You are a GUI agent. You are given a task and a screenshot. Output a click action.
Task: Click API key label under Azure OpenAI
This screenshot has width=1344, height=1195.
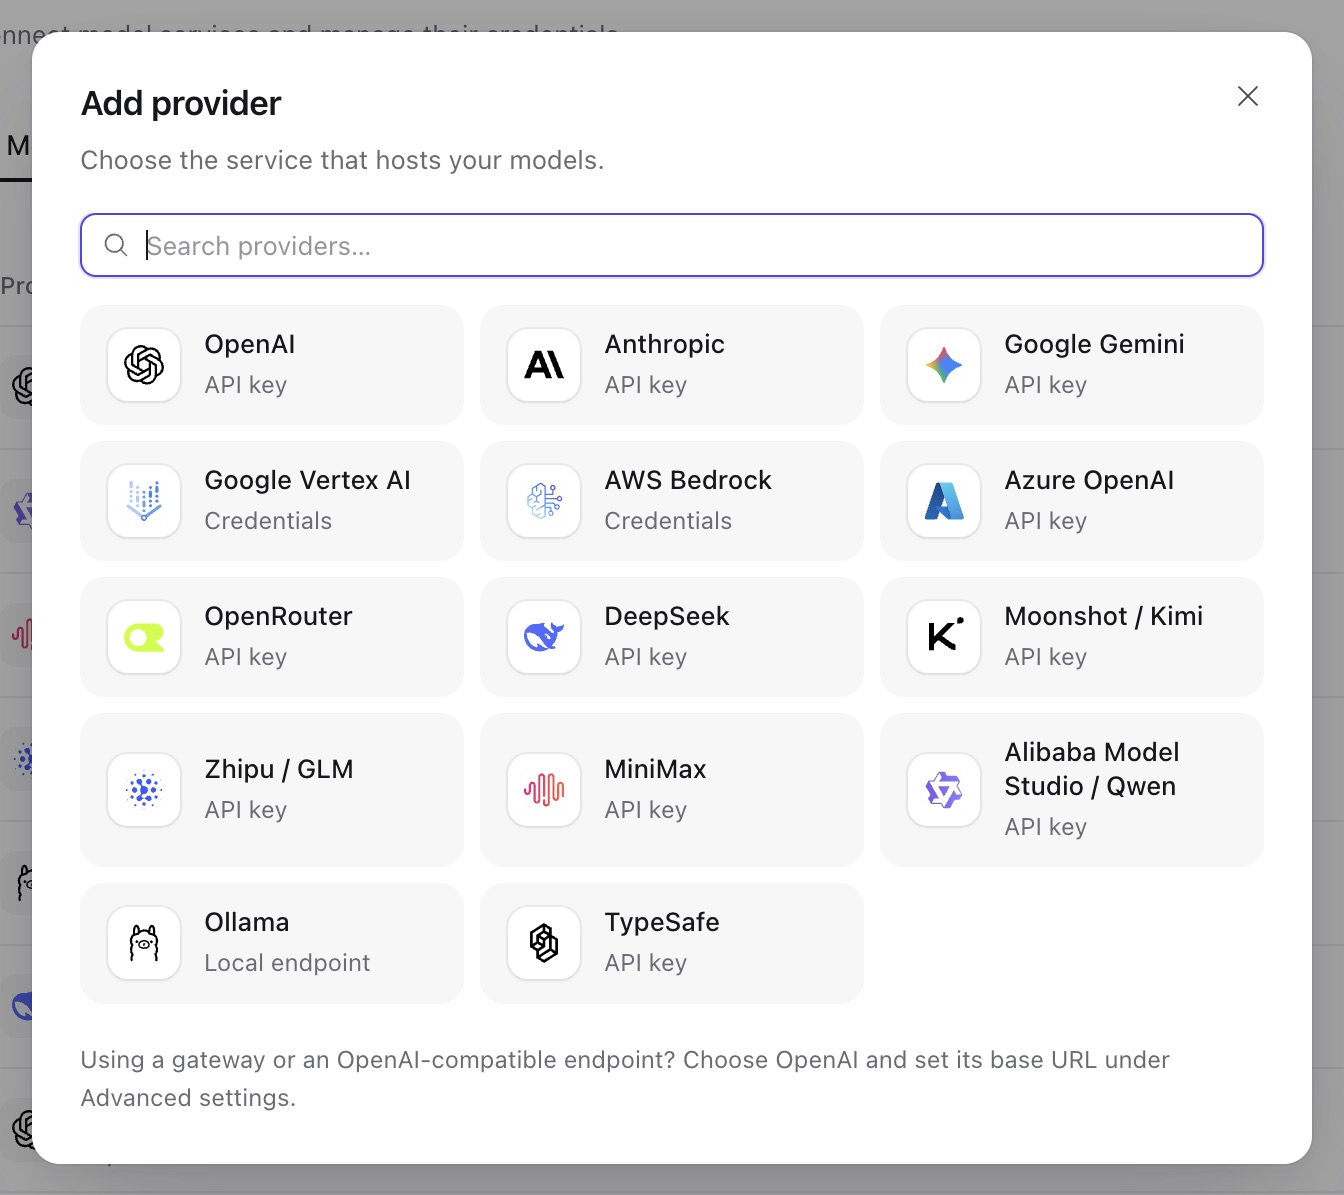coord(1046,521)
